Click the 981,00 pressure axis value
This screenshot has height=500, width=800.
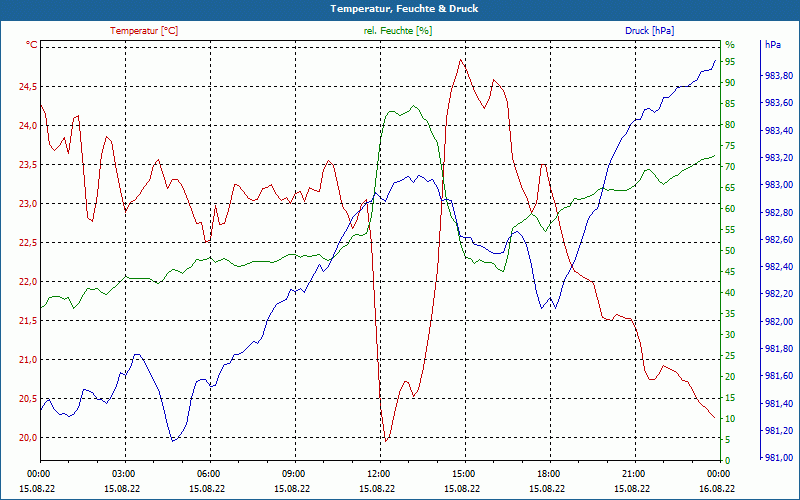pos(779,458)
